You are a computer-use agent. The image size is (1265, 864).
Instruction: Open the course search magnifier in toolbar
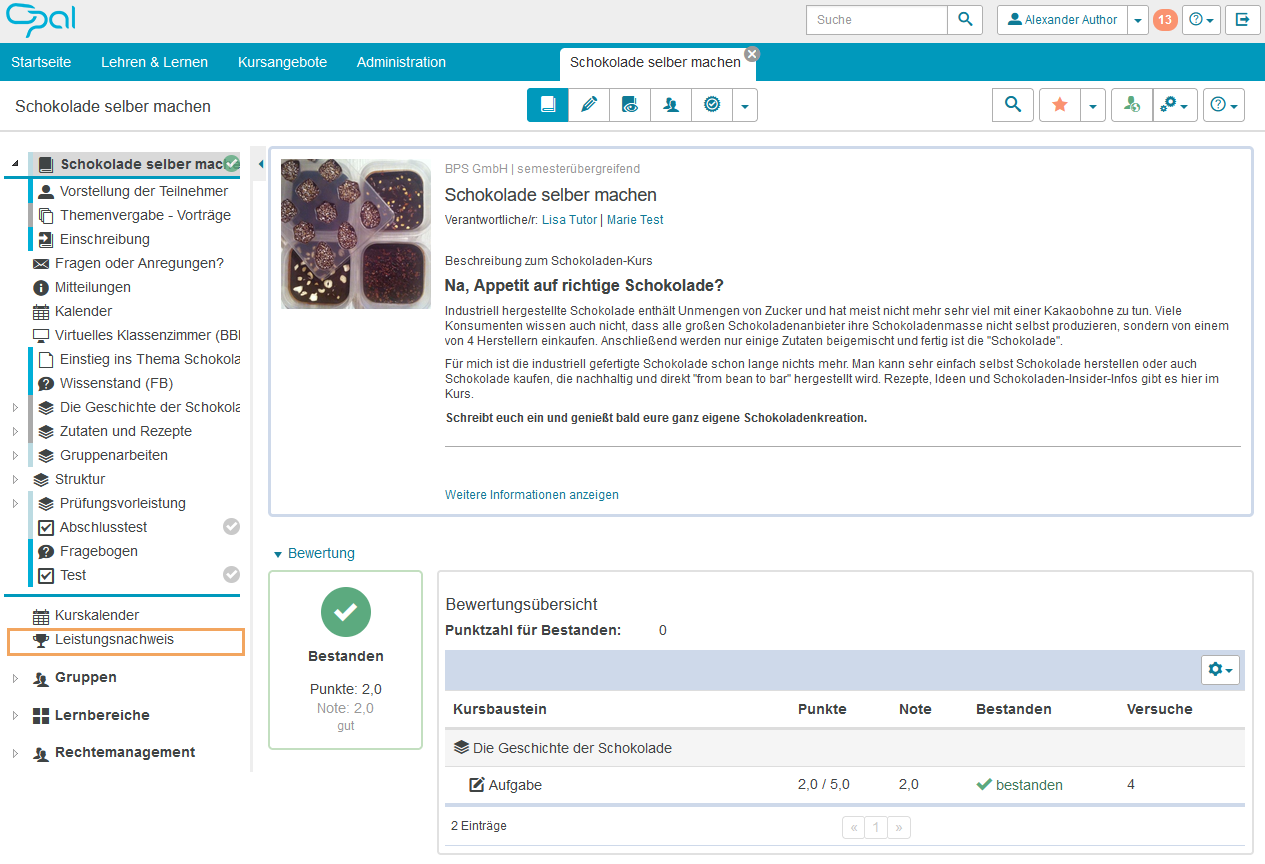(1013, 105)
